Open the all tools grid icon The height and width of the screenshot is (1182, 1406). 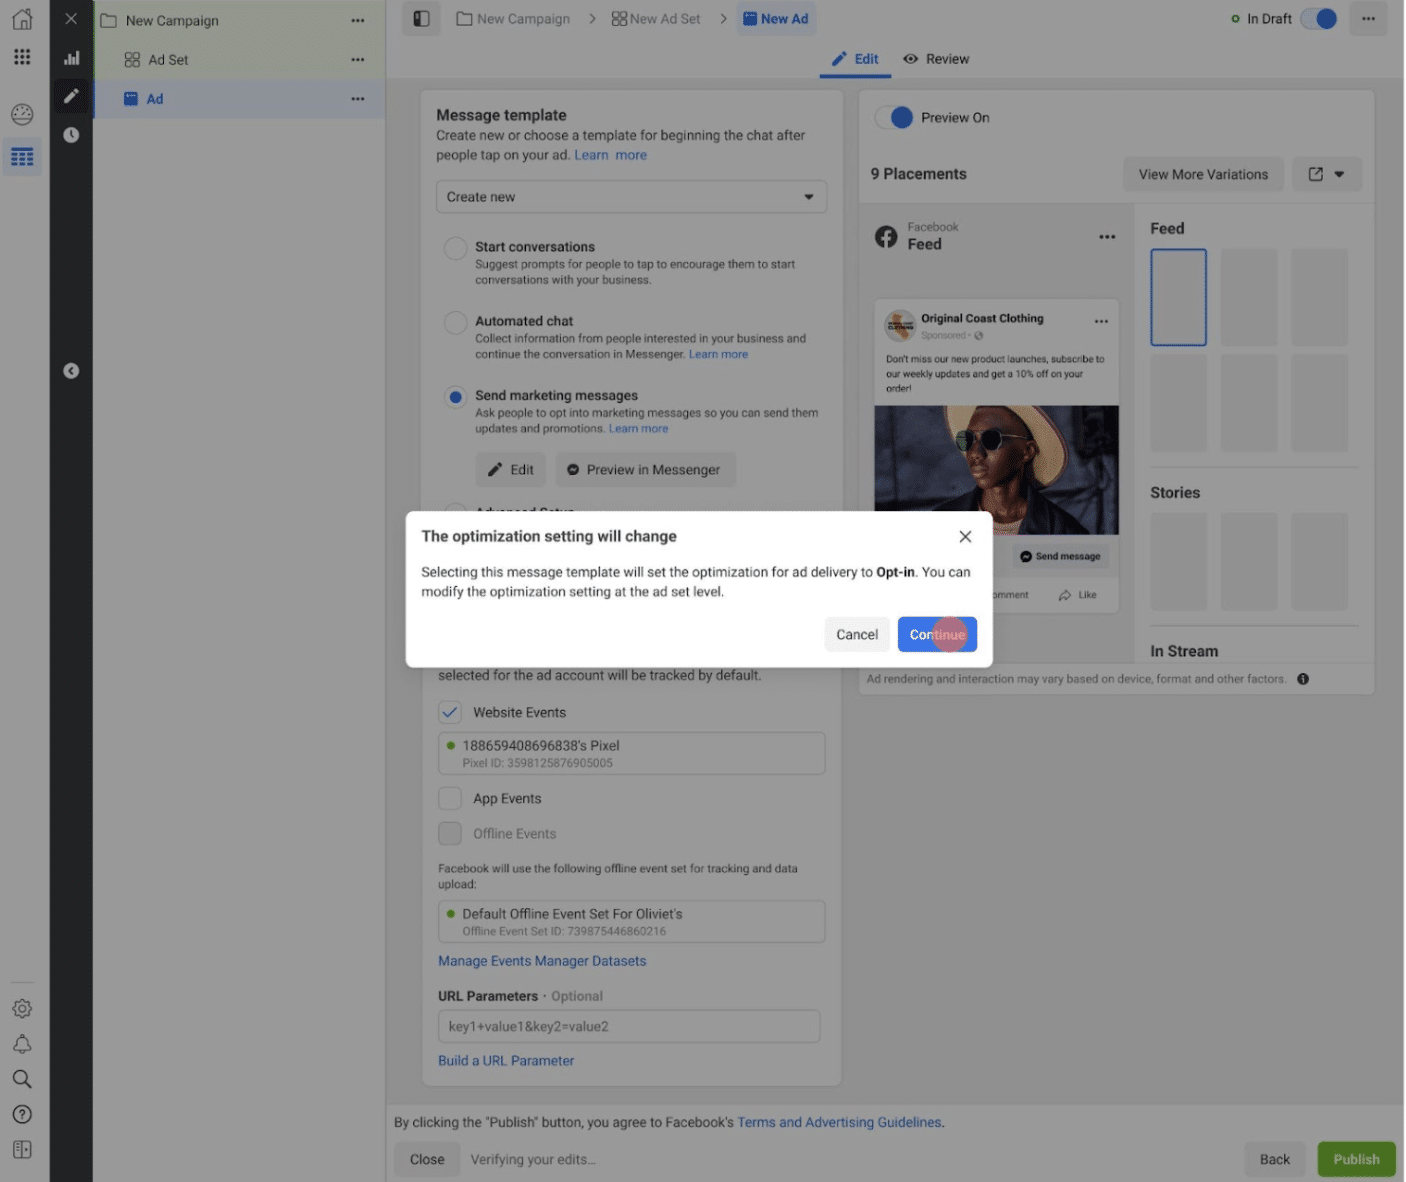[x=22, y=57]
